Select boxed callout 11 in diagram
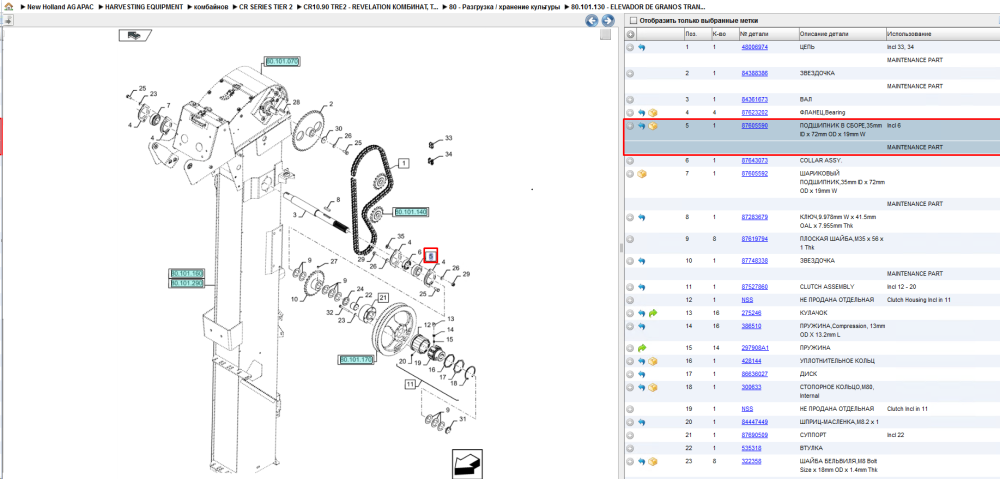This screenshot has width=1000, height=479. click(410, 384)
